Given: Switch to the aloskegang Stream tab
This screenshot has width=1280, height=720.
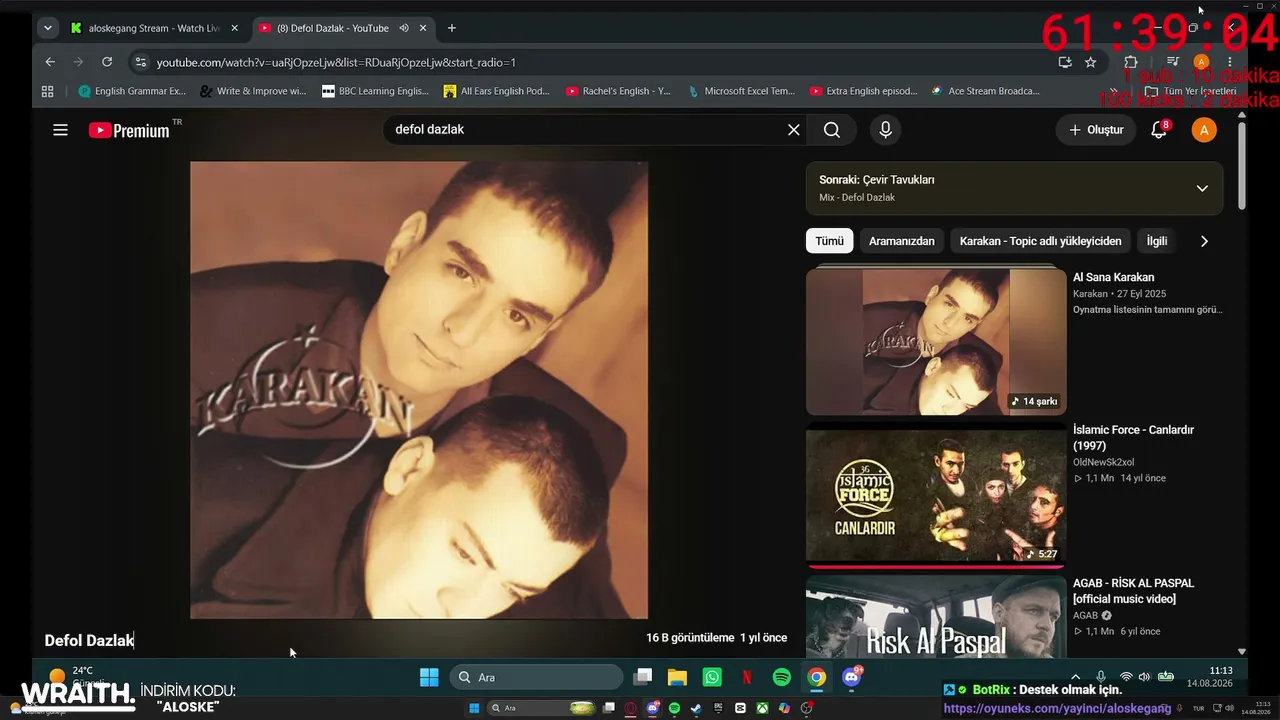Looking at the screenshot, I should point(155,28).
